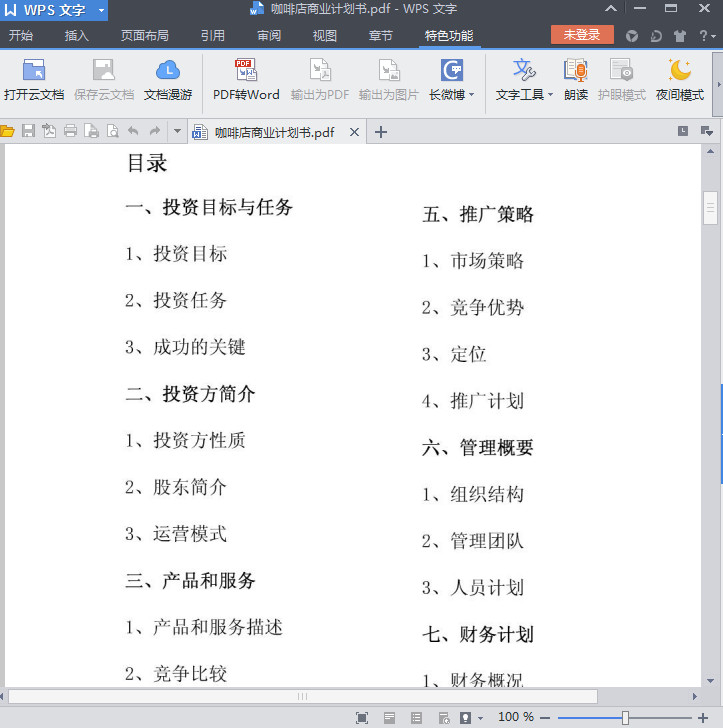Open the 章节 ribbon tab

380,36
